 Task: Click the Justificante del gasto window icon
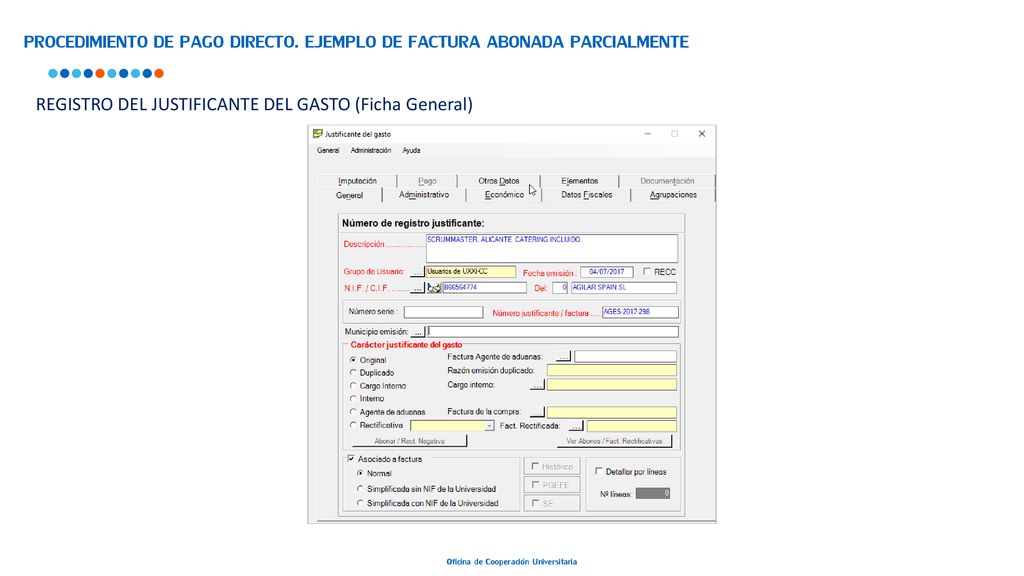pyautogui.click(x=317, y=134)
